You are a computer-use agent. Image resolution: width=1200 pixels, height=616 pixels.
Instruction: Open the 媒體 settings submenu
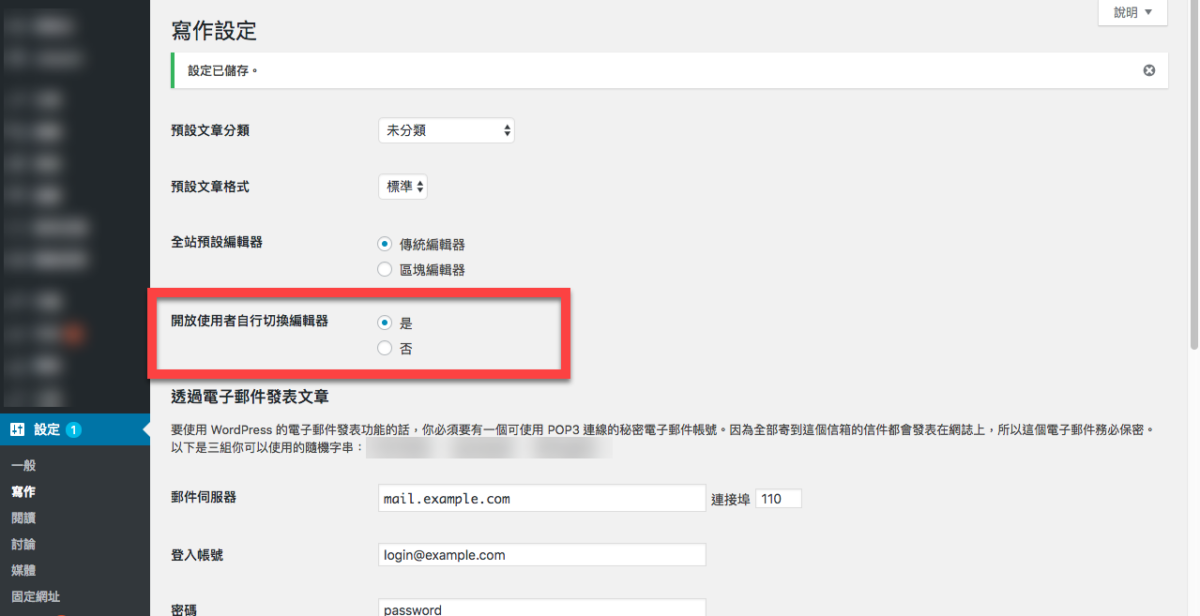pos(24,570)
